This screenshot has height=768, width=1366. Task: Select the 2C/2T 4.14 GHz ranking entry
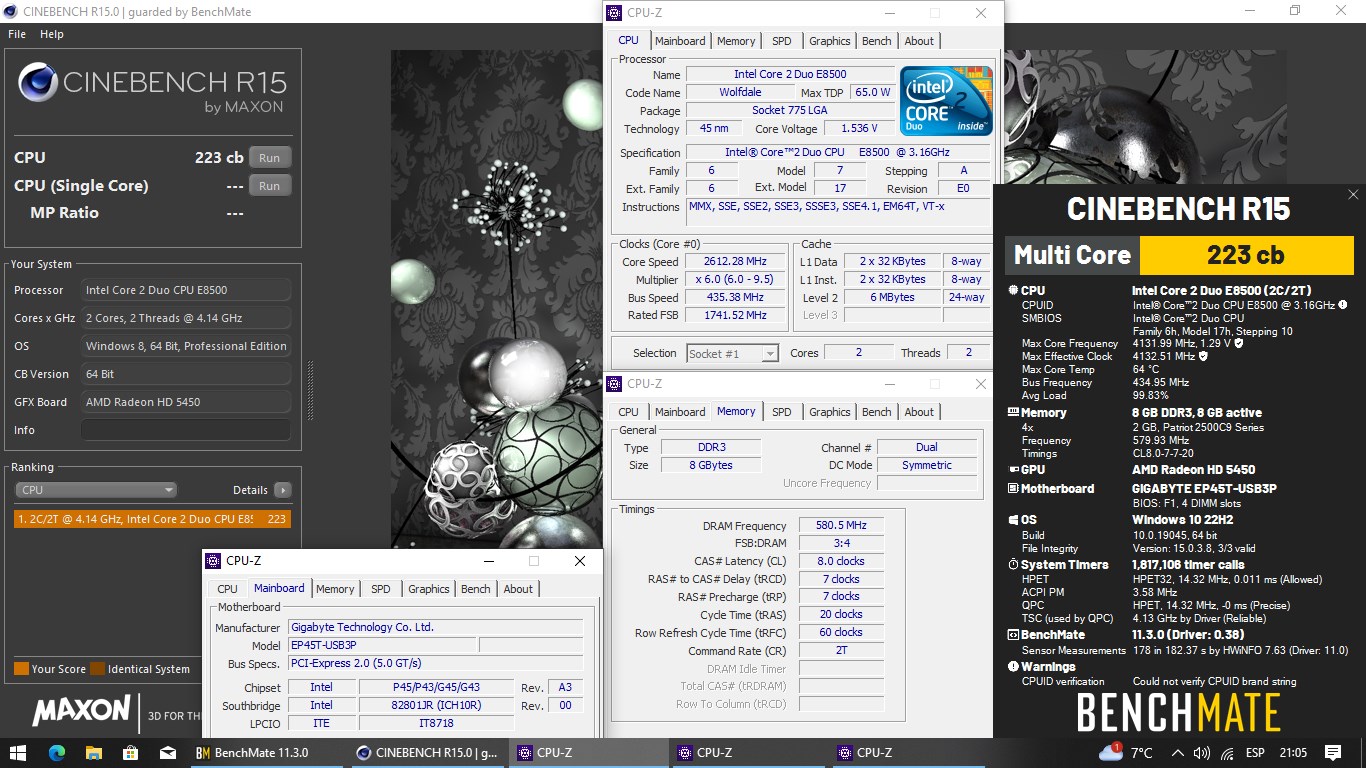click(x=152, y=518)
